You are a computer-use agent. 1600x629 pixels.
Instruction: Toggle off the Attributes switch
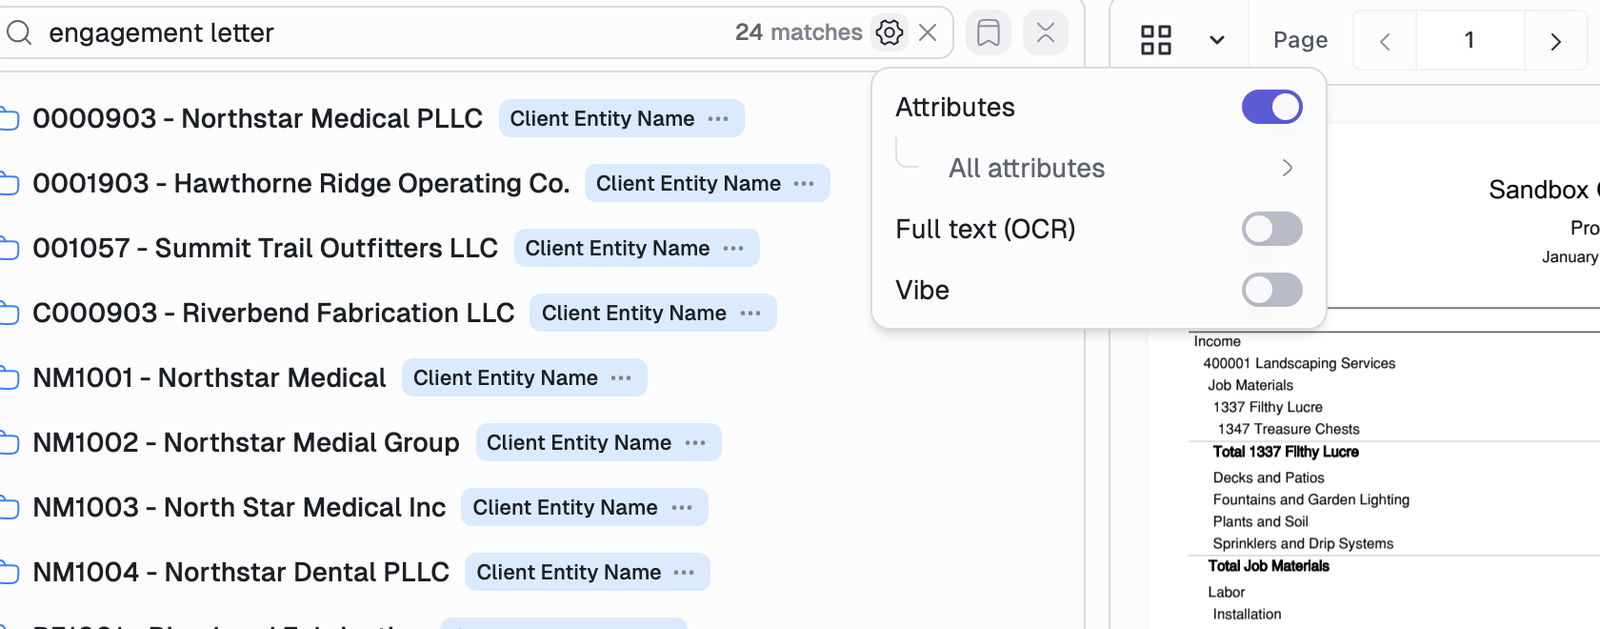tap(1272, 107)
